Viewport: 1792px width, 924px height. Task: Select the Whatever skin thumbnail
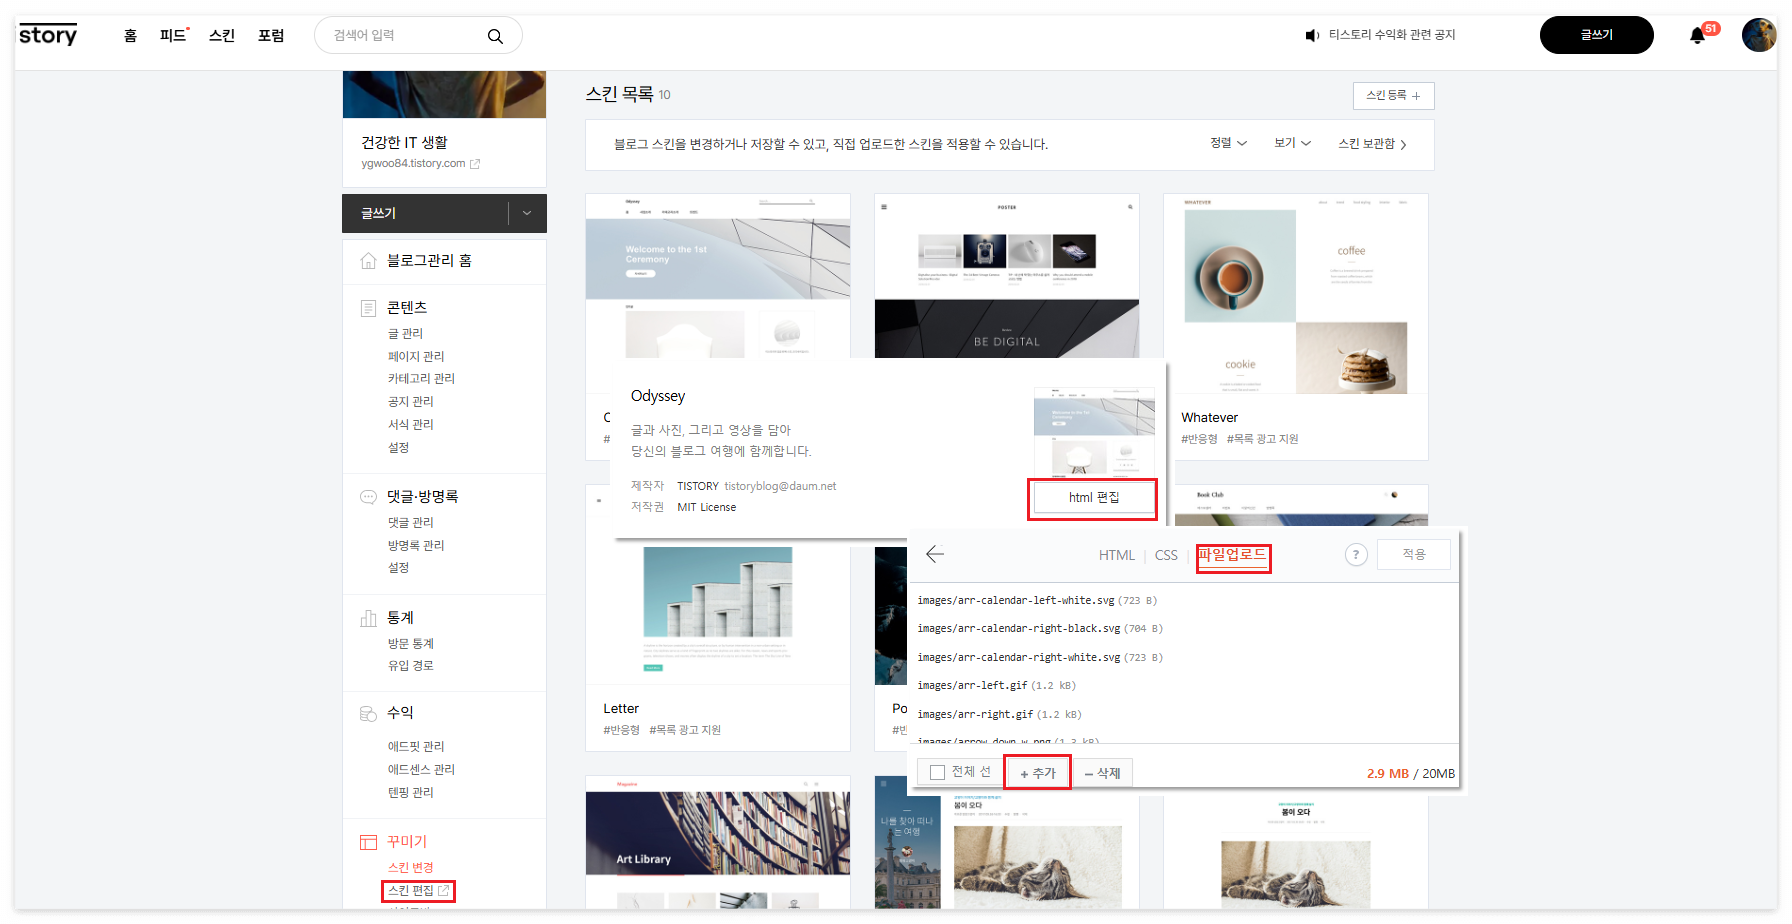(x=1295, y=294)
